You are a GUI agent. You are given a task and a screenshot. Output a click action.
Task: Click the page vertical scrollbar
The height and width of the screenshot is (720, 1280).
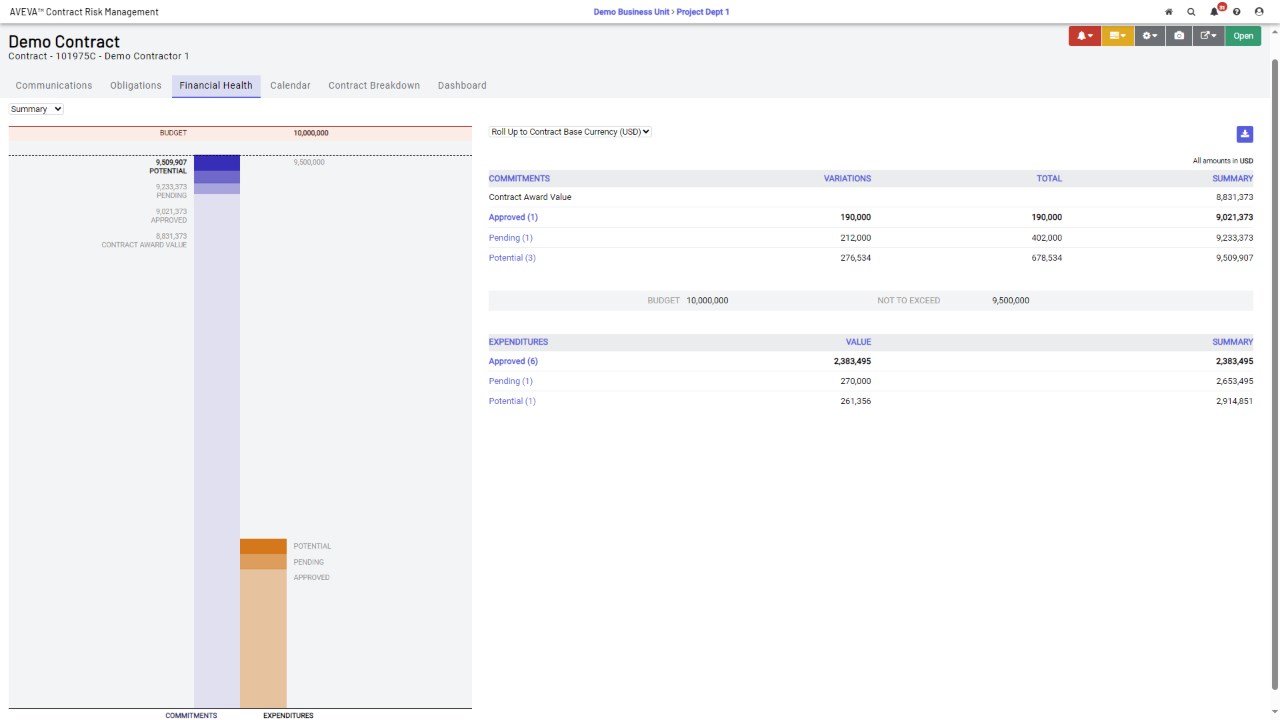point(1274,372)
